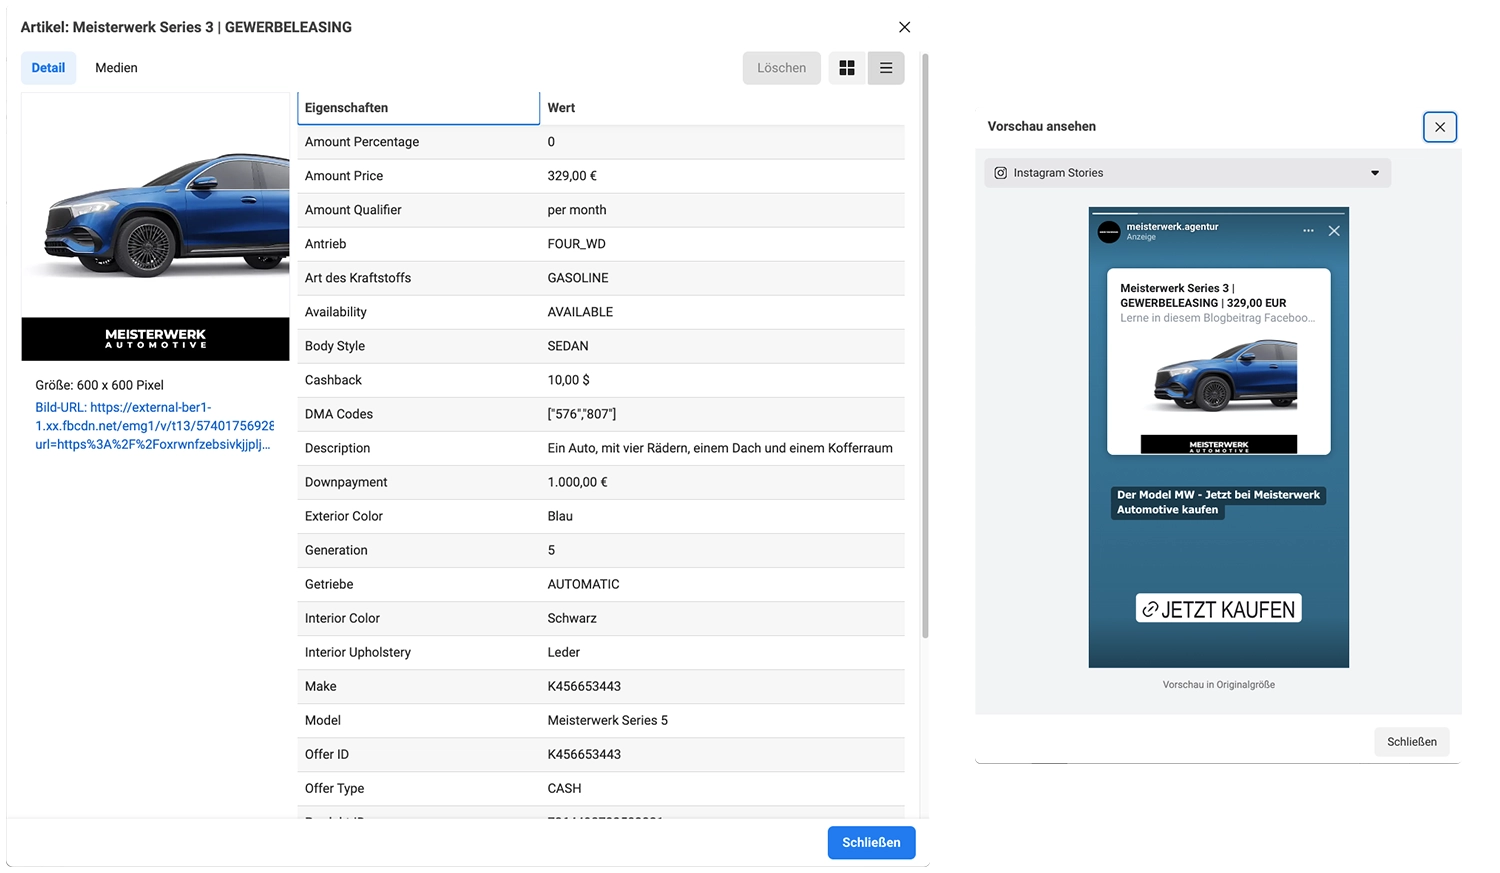Click the Interior Upholstery value Leder

563,652
